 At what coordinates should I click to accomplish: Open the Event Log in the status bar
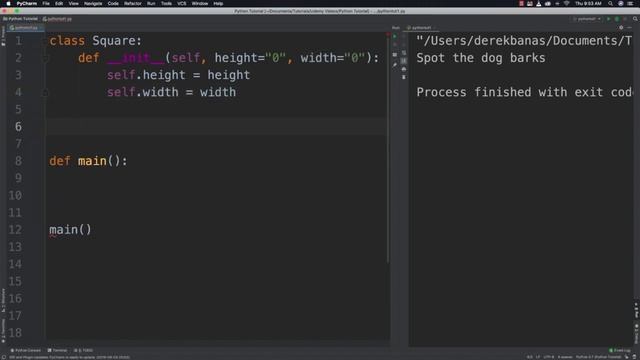(620, 350)
